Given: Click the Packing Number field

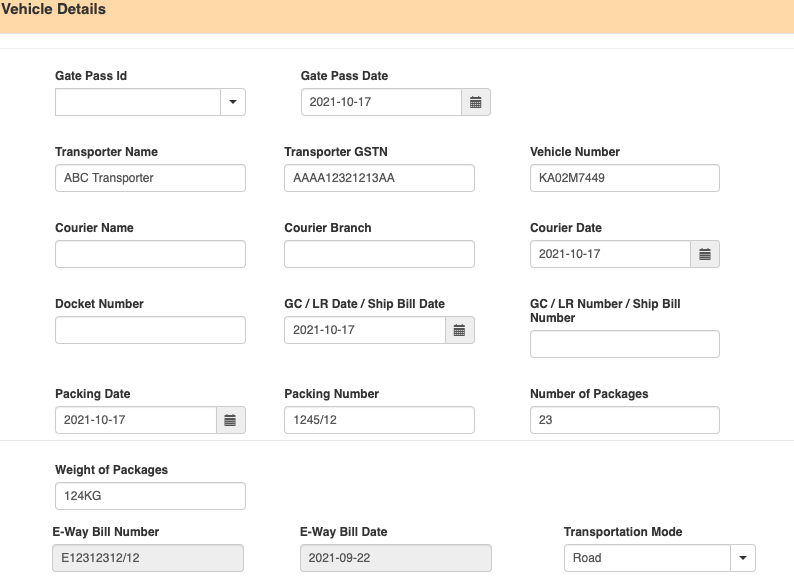Looking at the screenshot, I should (379, 420).
